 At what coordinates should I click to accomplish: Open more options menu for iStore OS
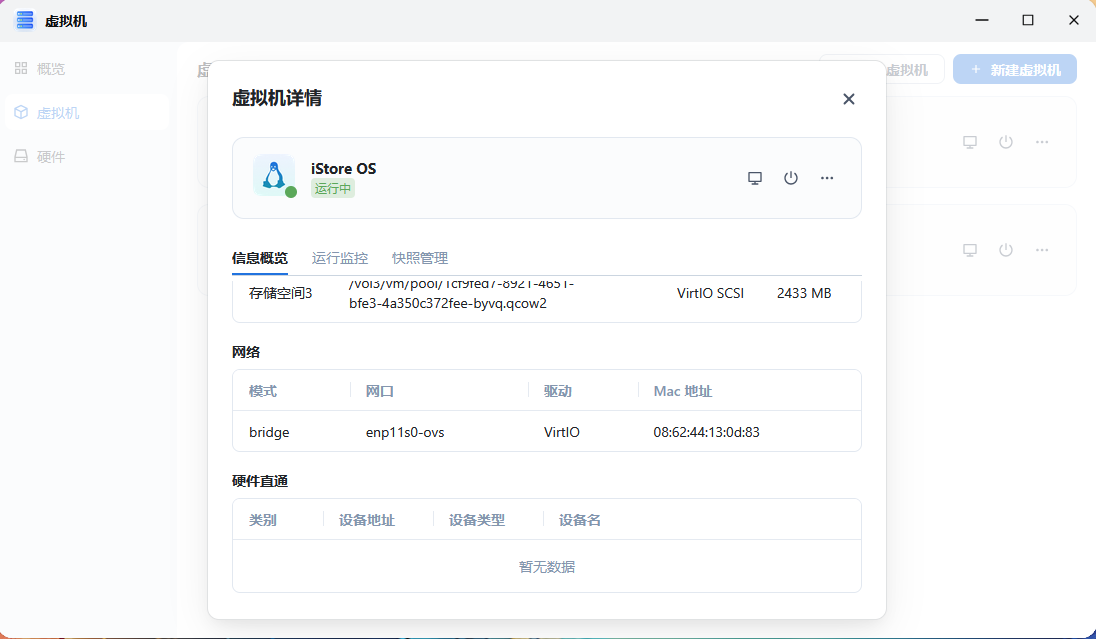pyautogui.click(x=827, y=178)
